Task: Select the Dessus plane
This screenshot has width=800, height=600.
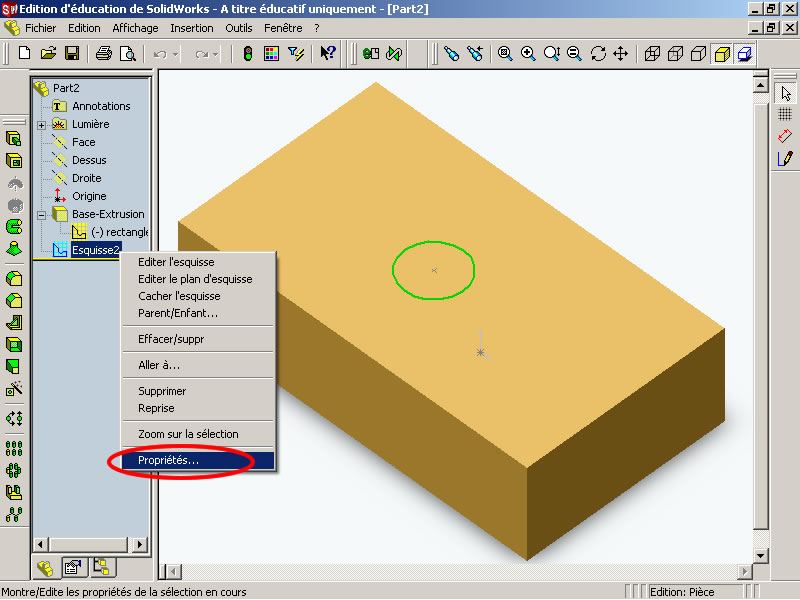Action: [89, 160]
